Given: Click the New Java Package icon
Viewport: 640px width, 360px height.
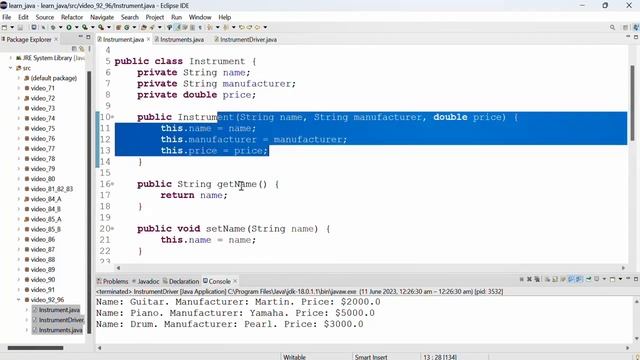Looking at the screenshot, I should [x=118, y=27].
